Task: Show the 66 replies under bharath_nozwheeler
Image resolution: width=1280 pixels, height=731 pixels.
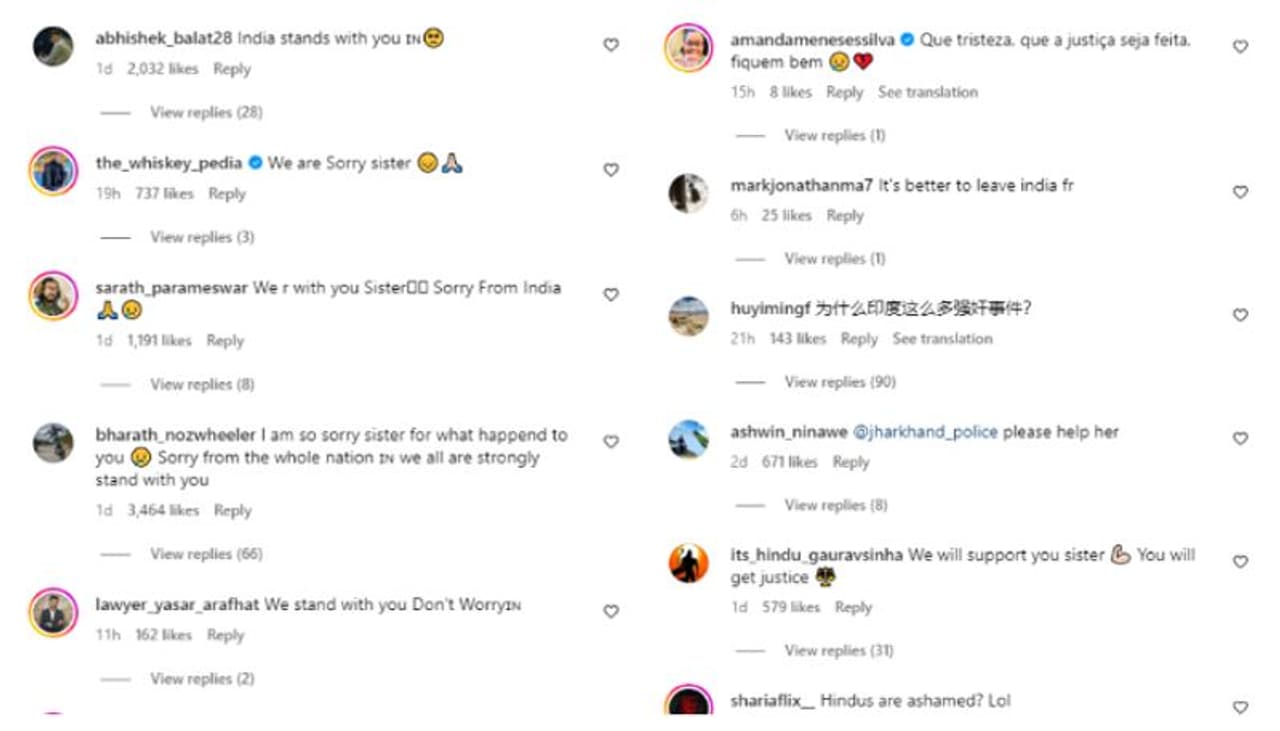Action: pyautogui.click(x=206, y=554)
